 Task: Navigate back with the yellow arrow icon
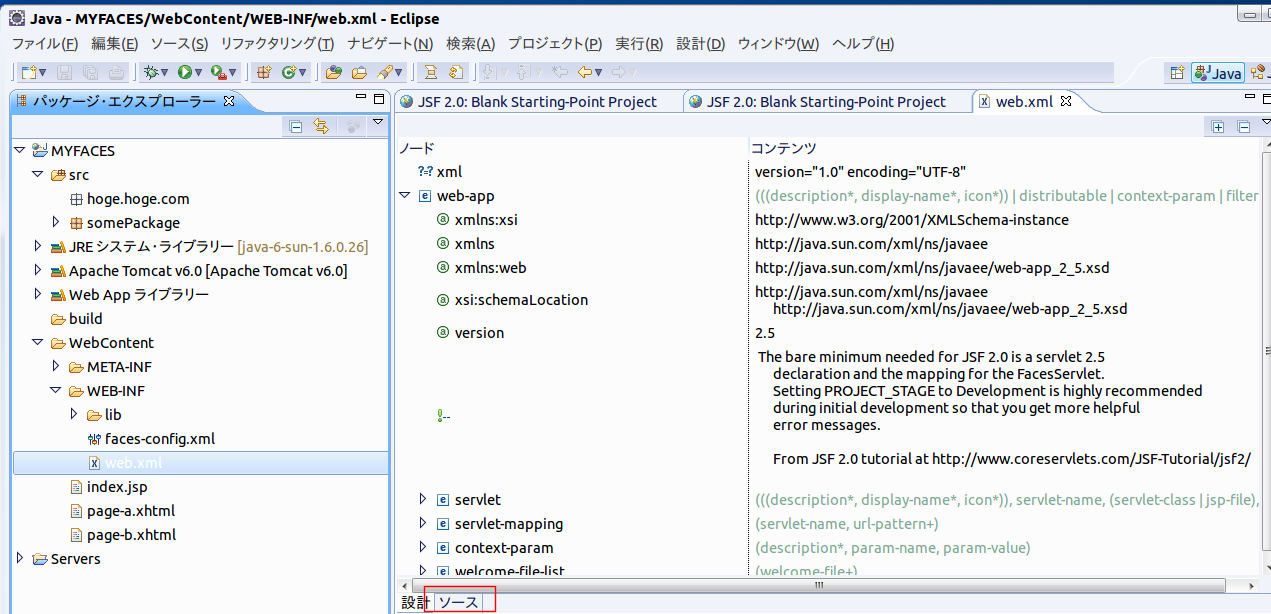pyautogui.click(x=585, y=72)
